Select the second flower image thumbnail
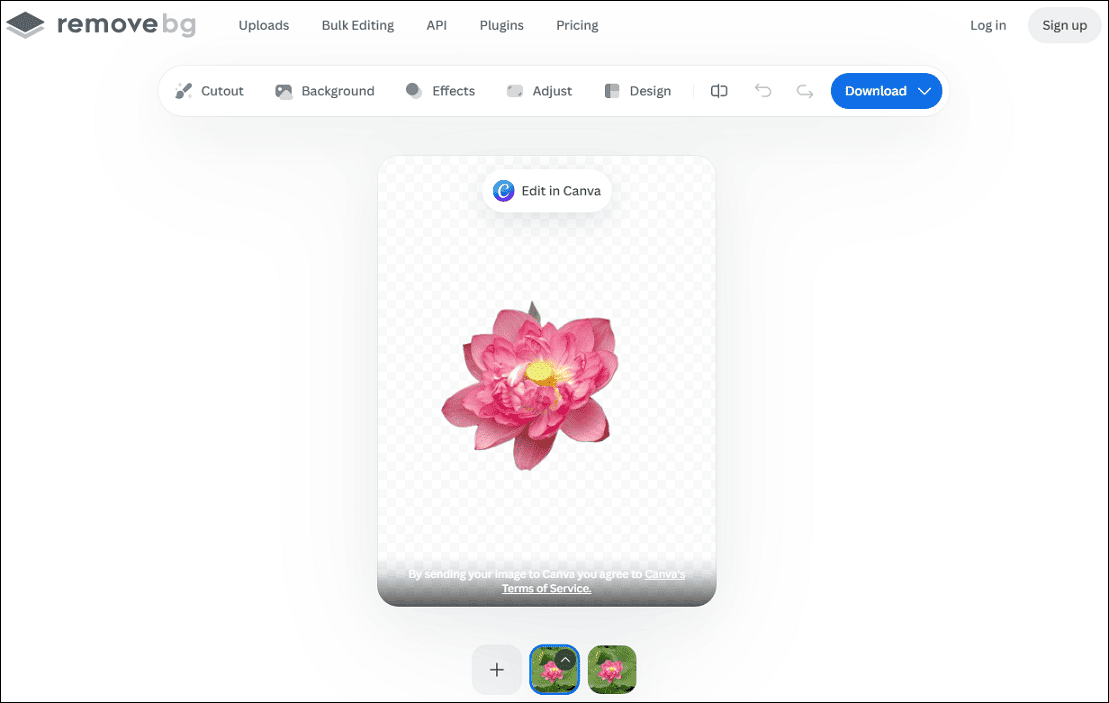The image size is (1109, 703). [x=612, y=670]
